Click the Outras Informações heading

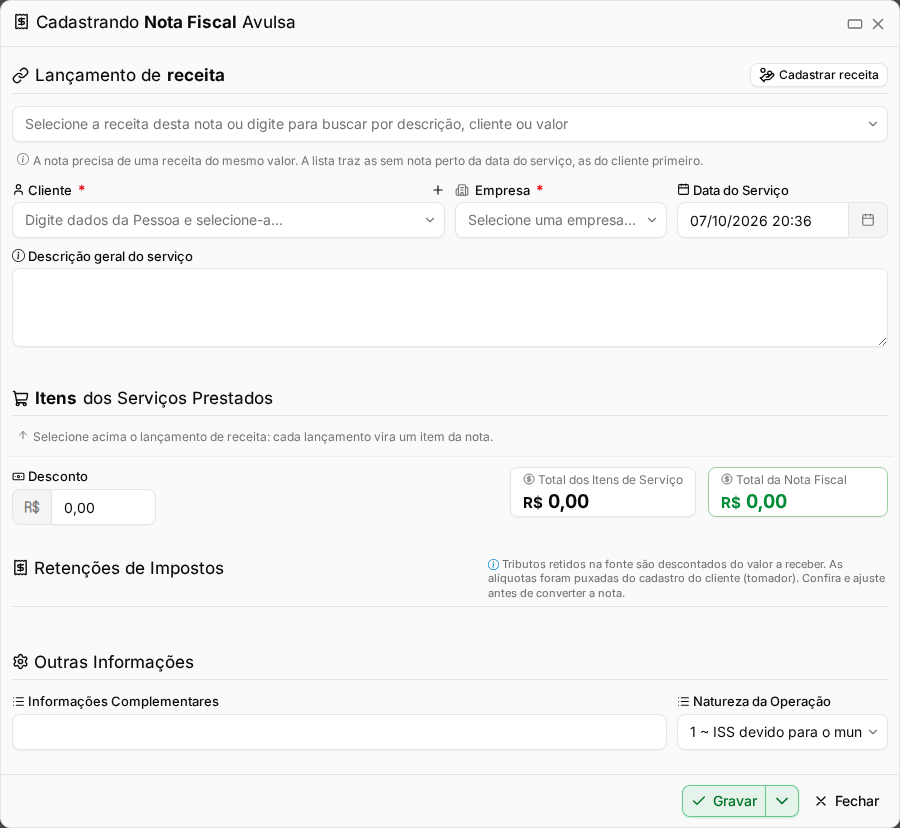(114, 662)
